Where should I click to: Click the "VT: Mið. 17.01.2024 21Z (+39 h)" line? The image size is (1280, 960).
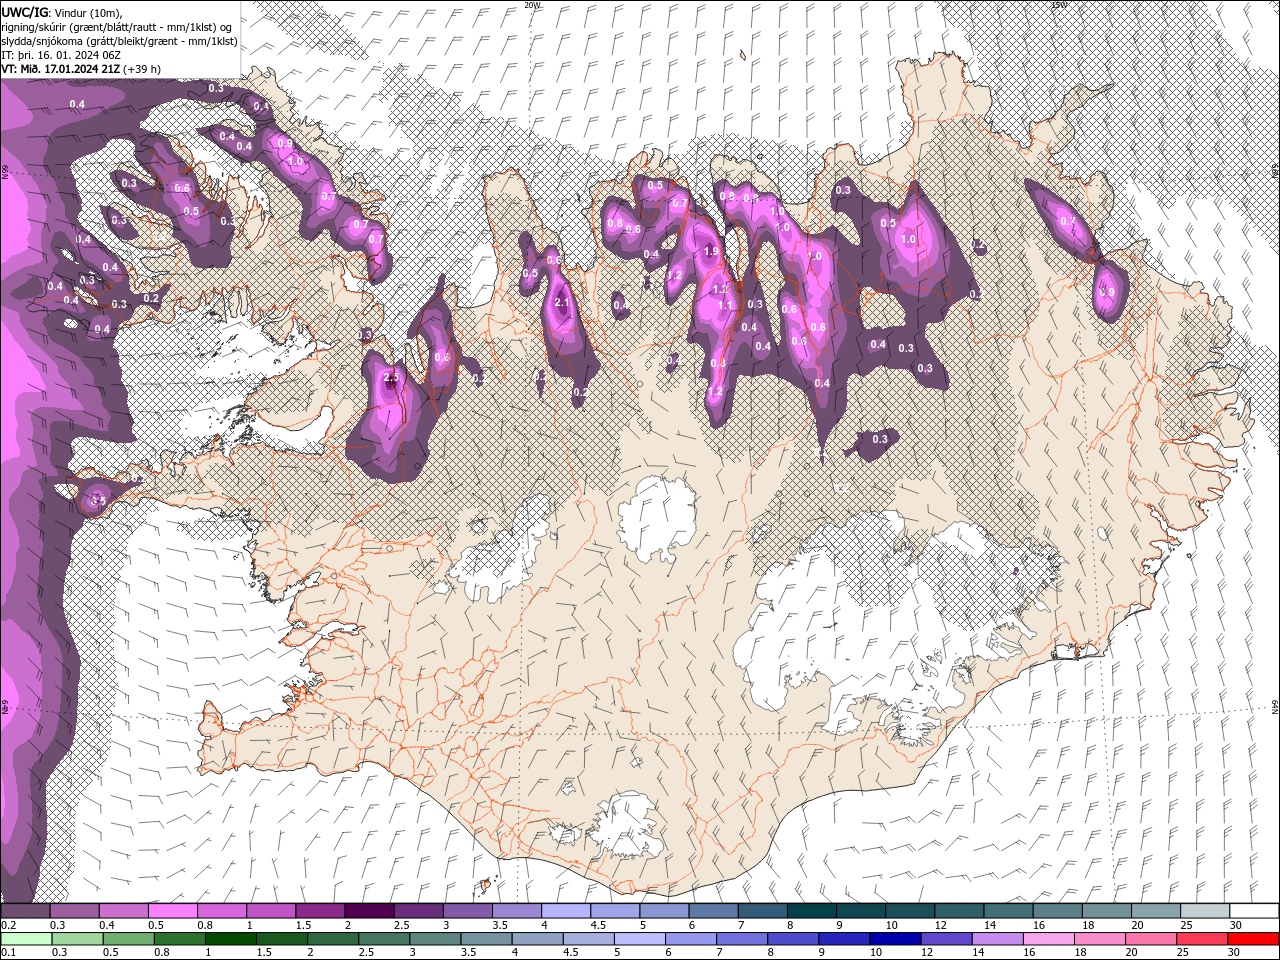[81, 69]
